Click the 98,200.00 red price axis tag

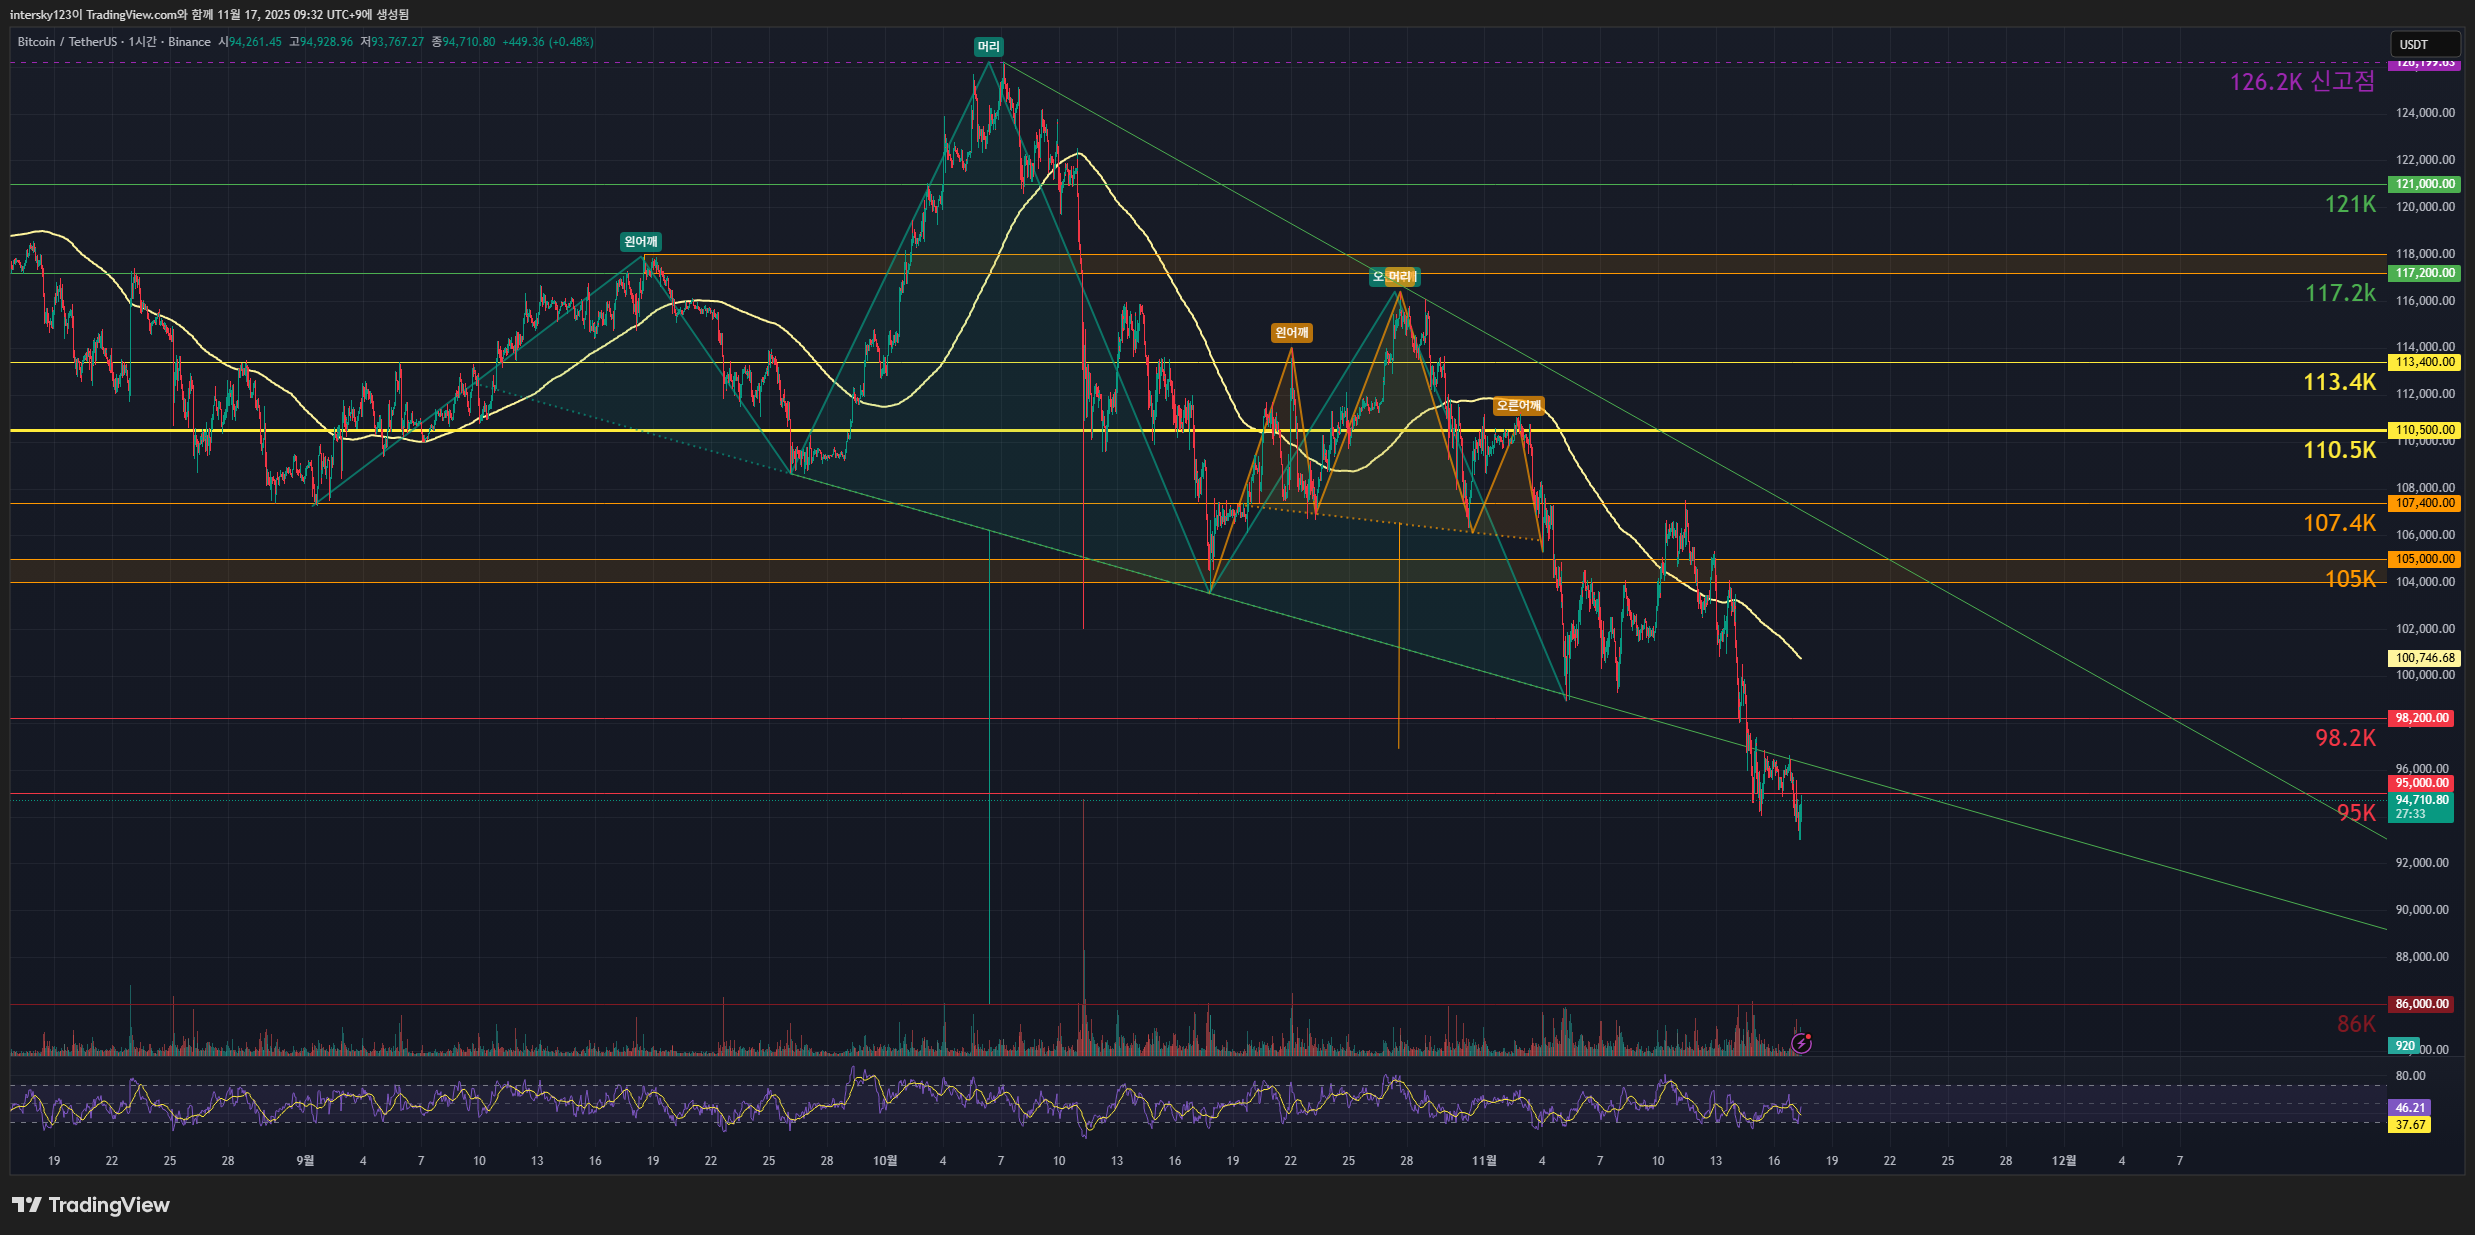[x=2422, y=718]
